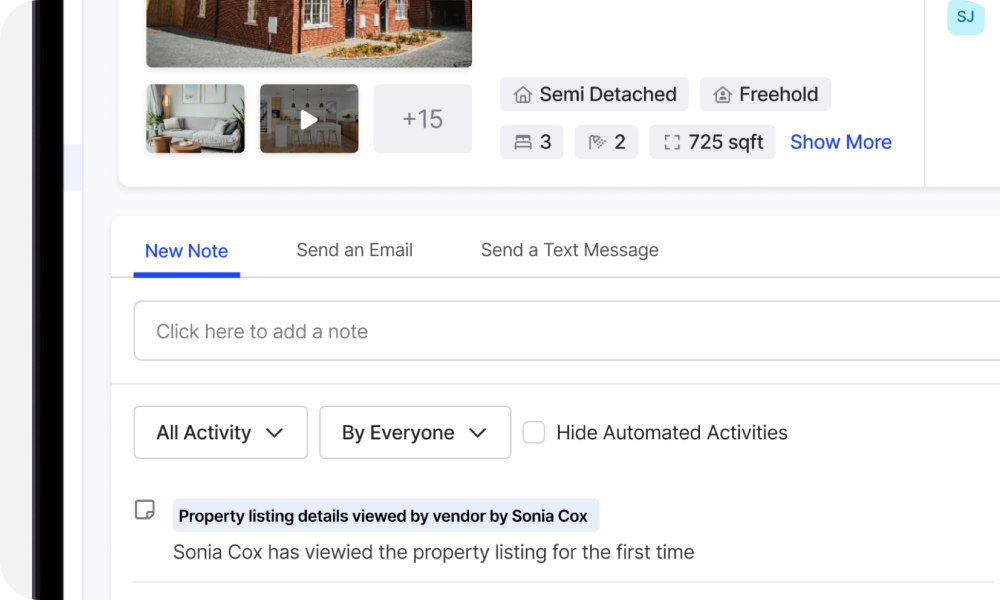Click the SJ user avatar

[x=965, y=17]
